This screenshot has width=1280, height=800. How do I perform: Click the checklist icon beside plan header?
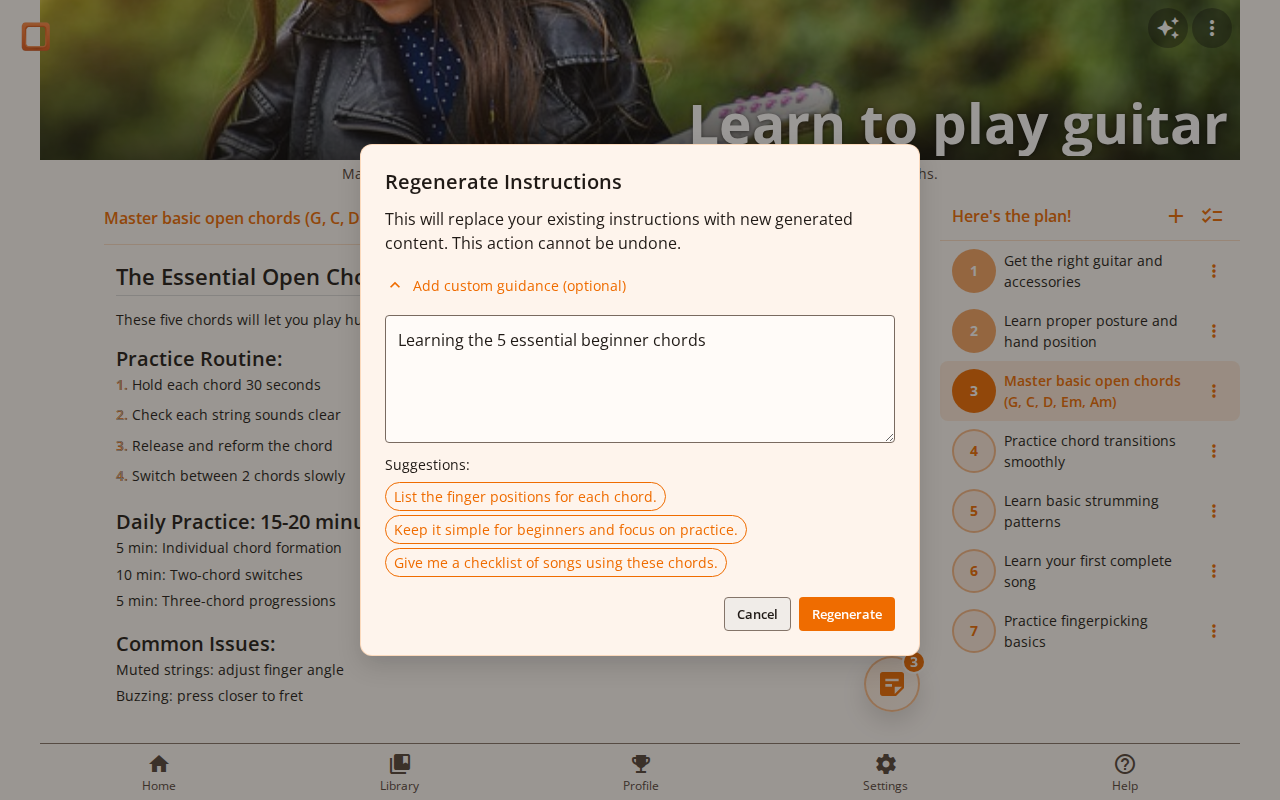click(x=1212, y=216)
